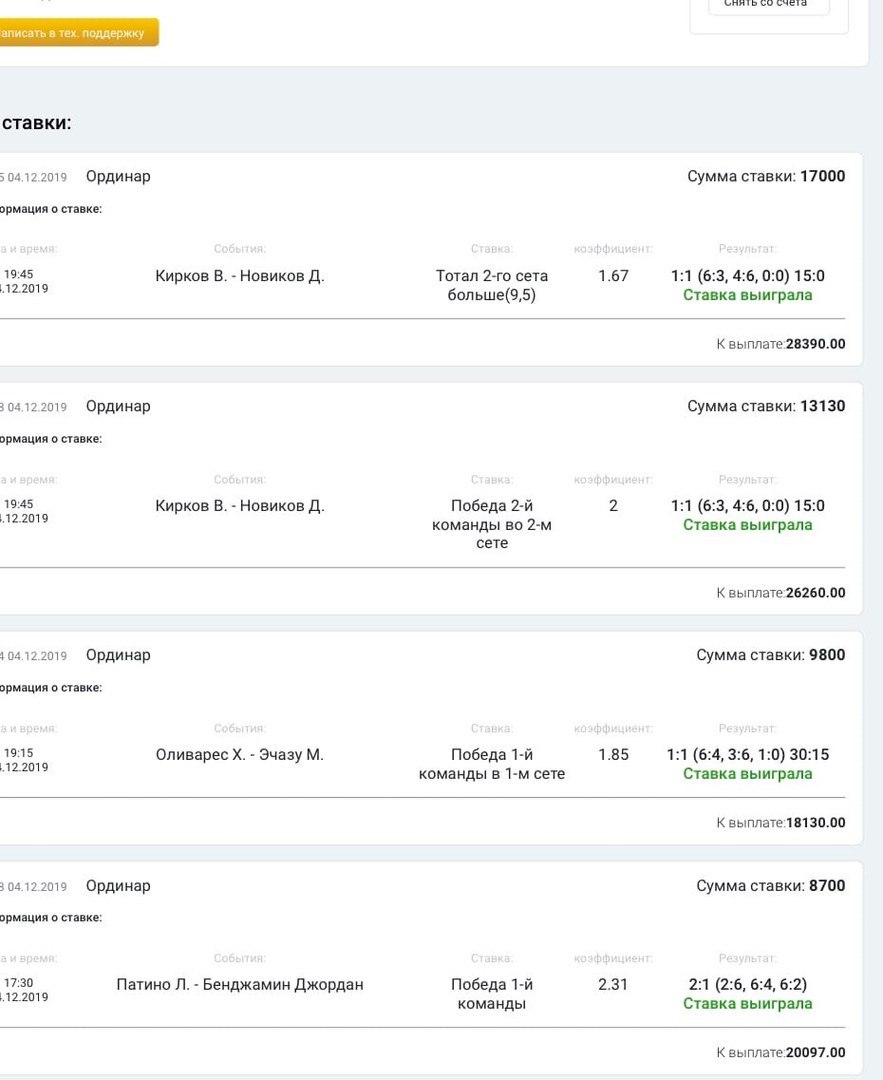The width and height of the screenshot is (883, 1080).
Task: Select the "Победа 1-й команды в 1-м сете" bet
Action: (492, 764)
